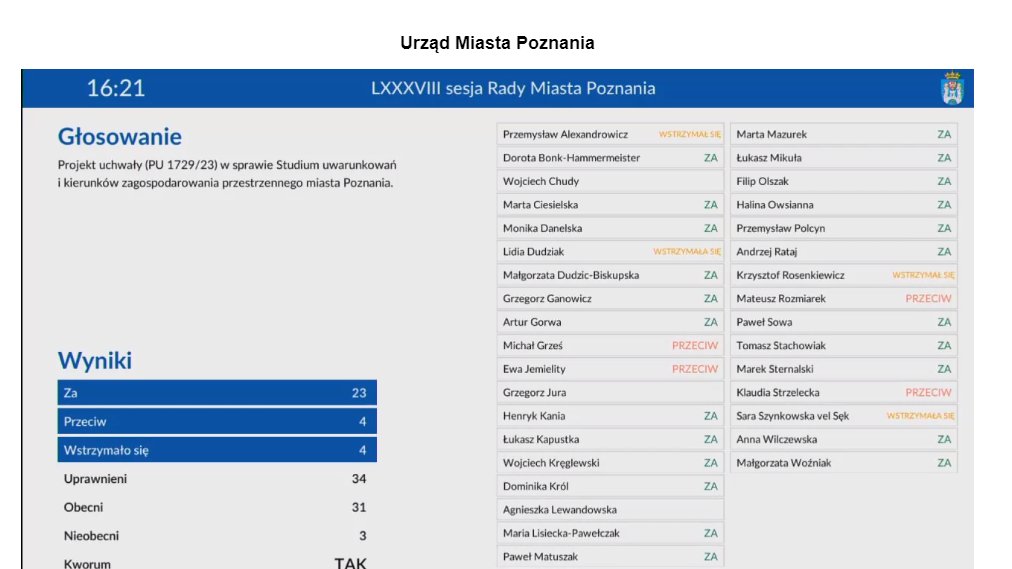Select the Uprawnieni count row
This screenshot has height=569, width=1012.
tap(216, 479)
